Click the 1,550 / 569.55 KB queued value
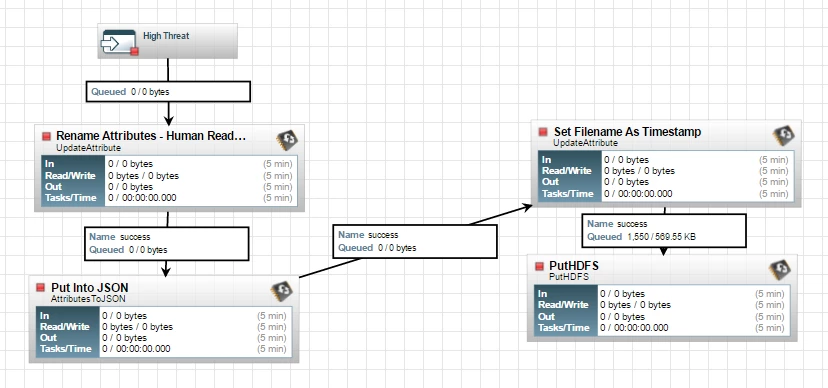Viewport: 828px width, 388px height. [662, 237]
